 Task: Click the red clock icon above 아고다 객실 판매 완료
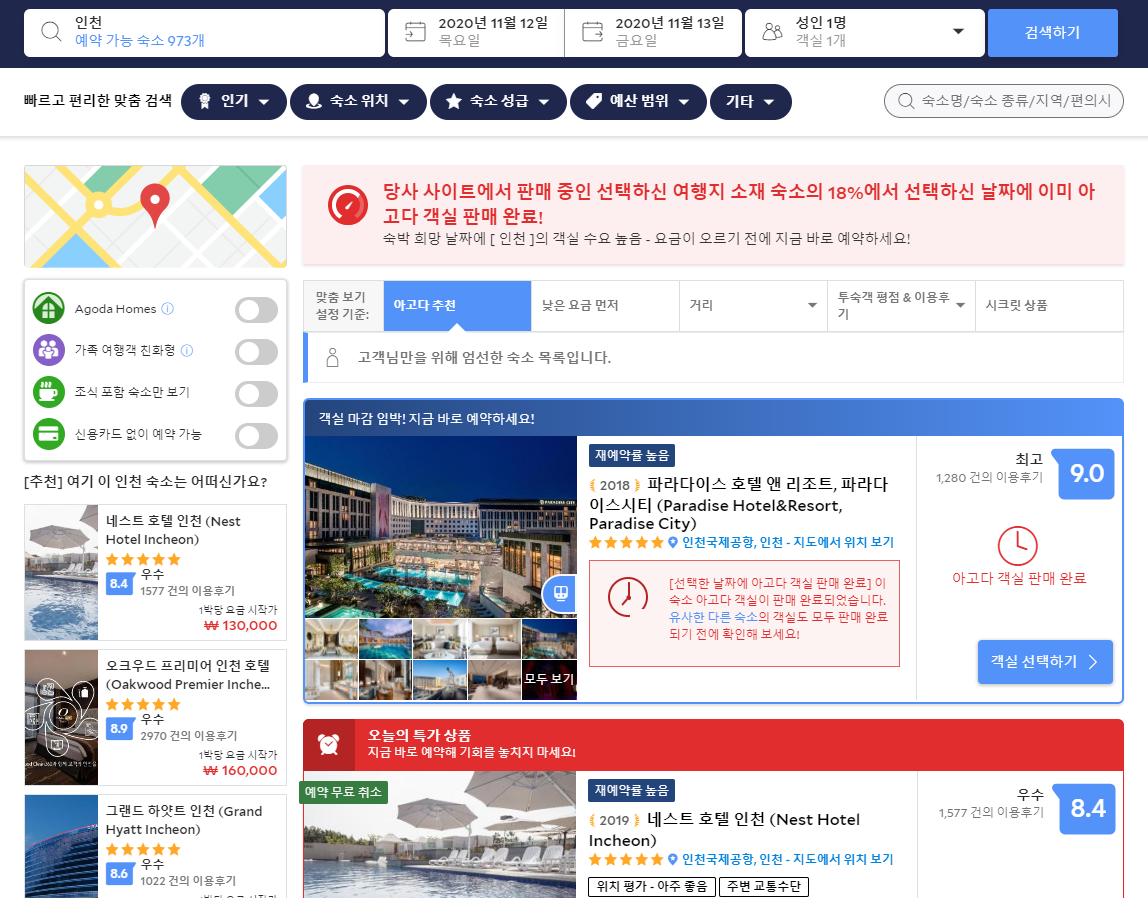[1018, 546]
